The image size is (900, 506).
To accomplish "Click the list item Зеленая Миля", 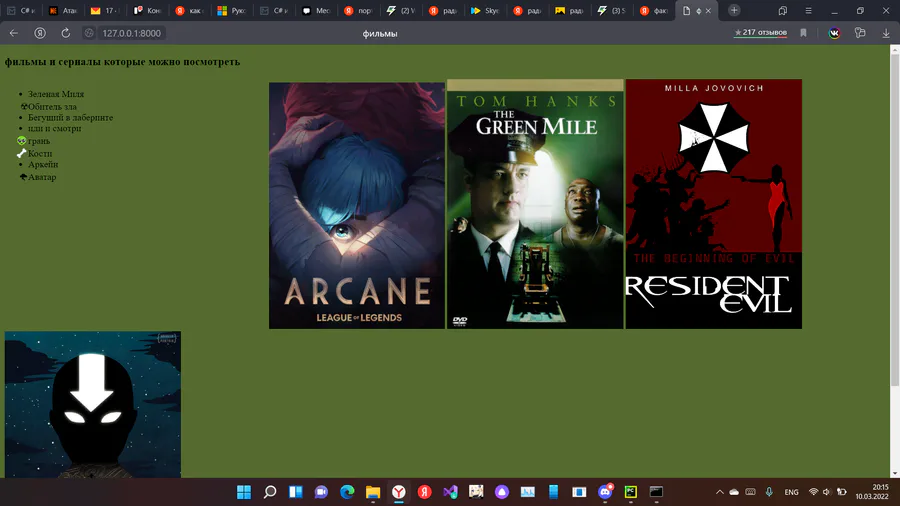I will tap(56, 94).
